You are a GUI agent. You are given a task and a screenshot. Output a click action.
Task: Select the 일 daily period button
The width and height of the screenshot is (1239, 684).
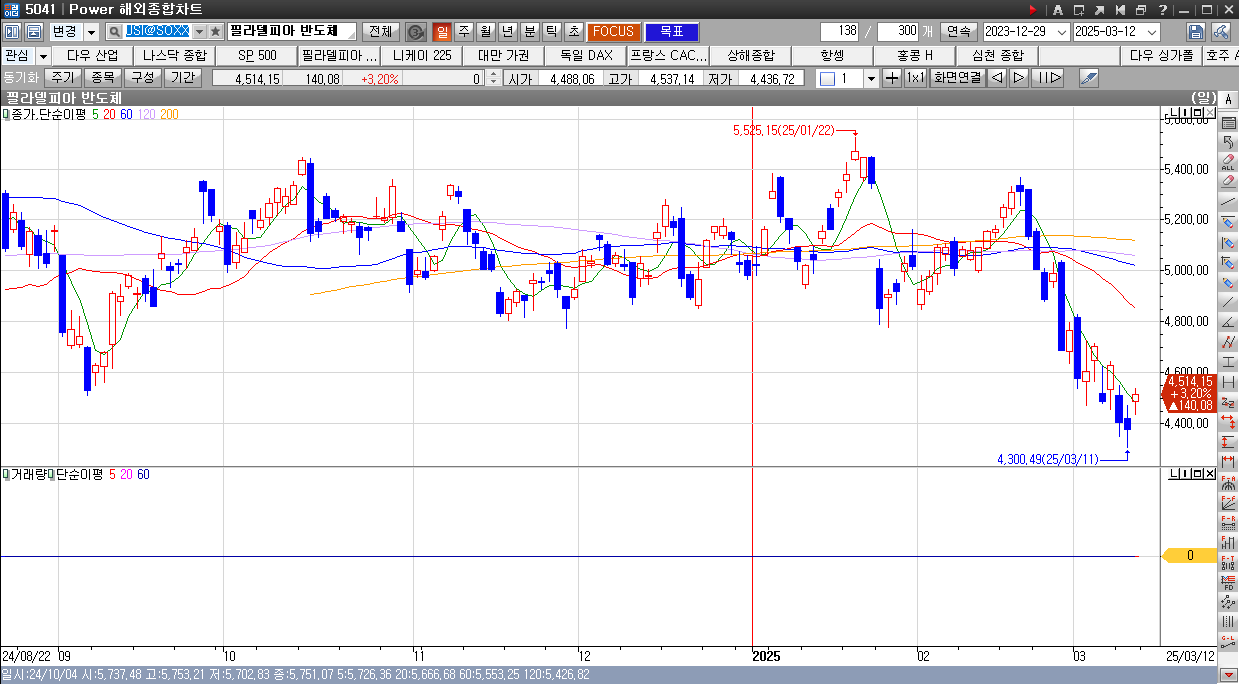[x=442, y=32]
